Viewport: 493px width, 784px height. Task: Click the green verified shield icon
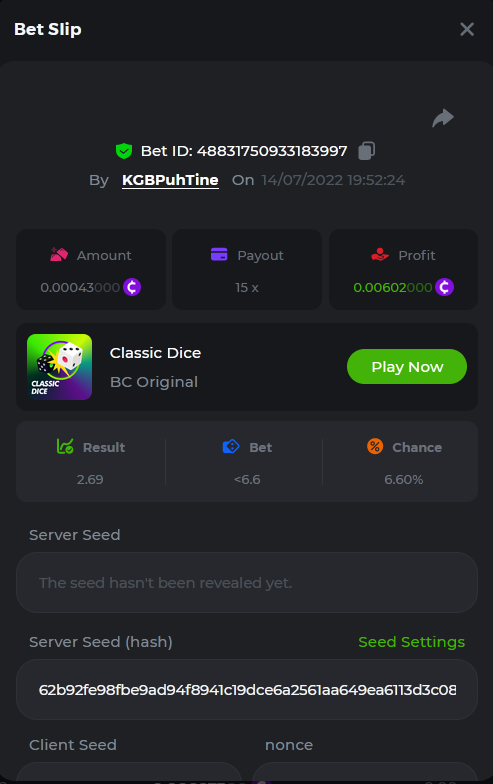(x=124, y=150)
